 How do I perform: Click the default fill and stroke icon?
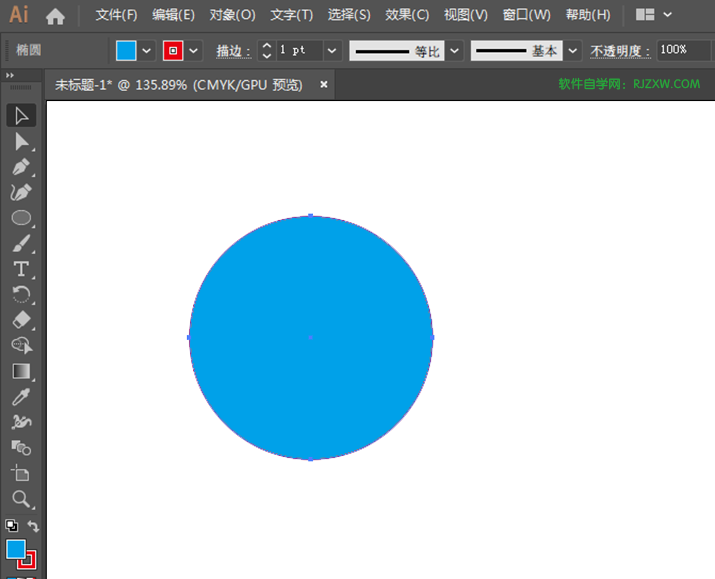pos(12,526)
